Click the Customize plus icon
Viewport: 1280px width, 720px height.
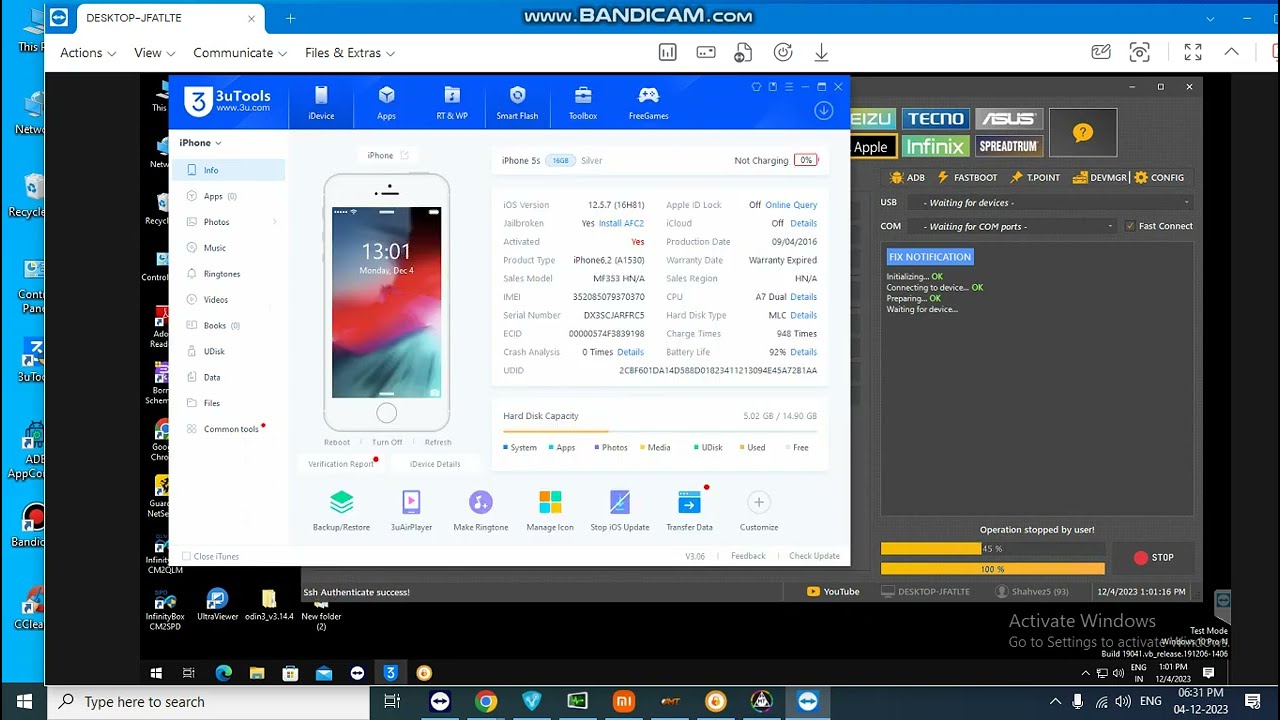[759, 502]
